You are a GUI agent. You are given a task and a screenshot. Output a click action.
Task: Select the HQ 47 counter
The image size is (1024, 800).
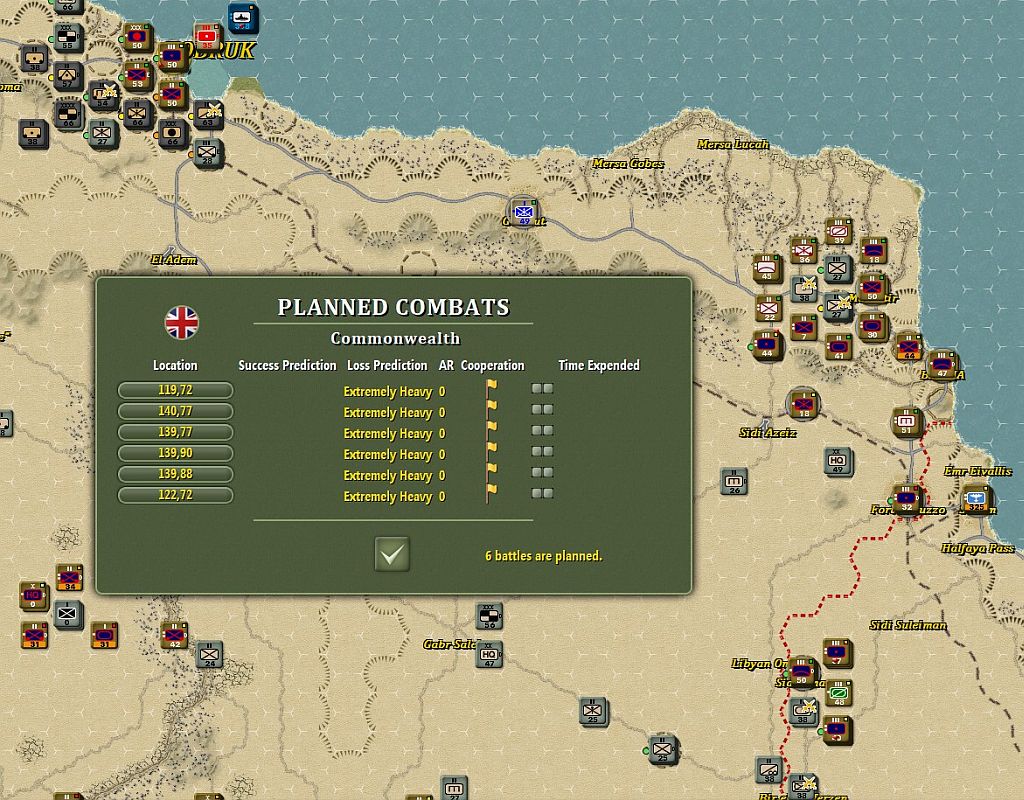(x=488, y=654)
